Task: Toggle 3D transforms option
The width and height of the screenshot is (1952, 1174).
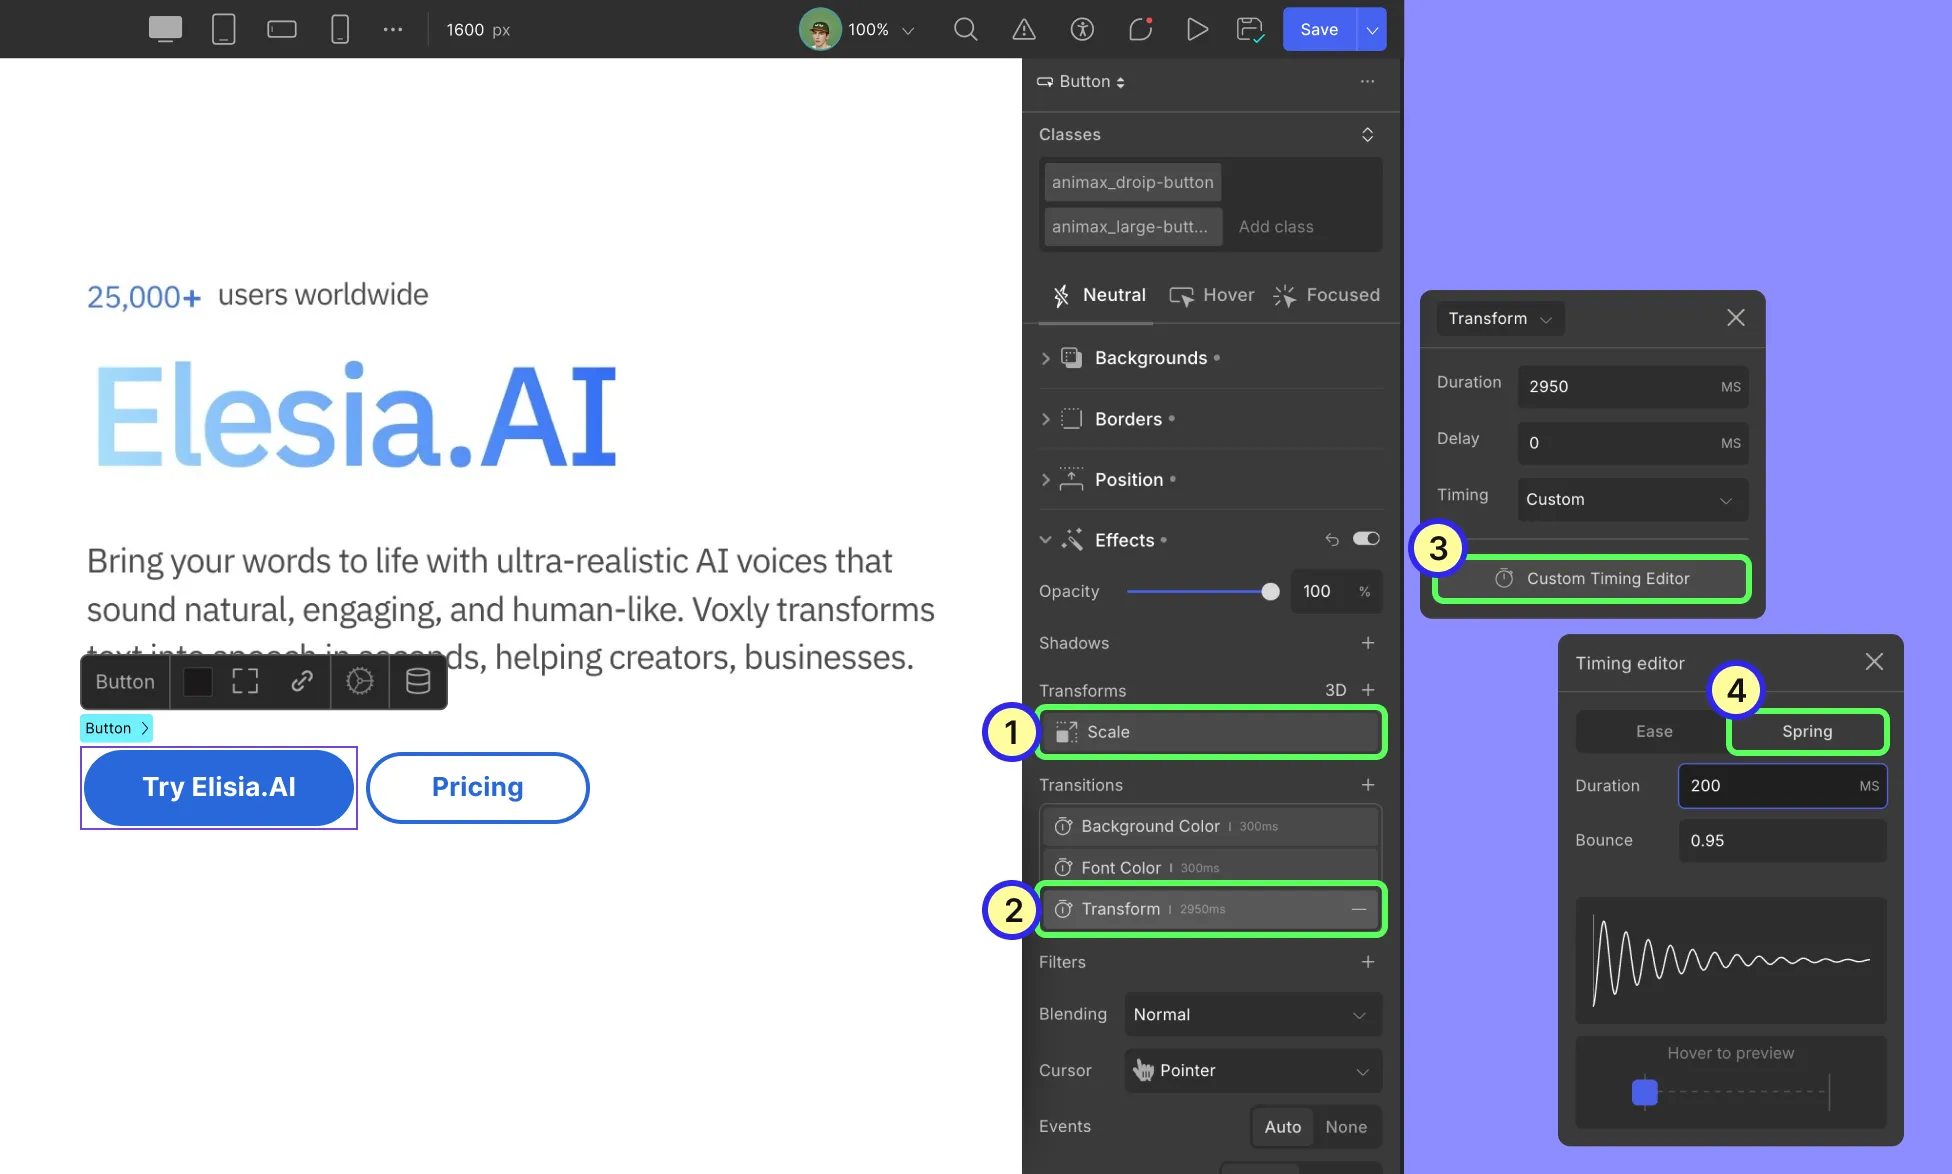Action: [1335, 690]
